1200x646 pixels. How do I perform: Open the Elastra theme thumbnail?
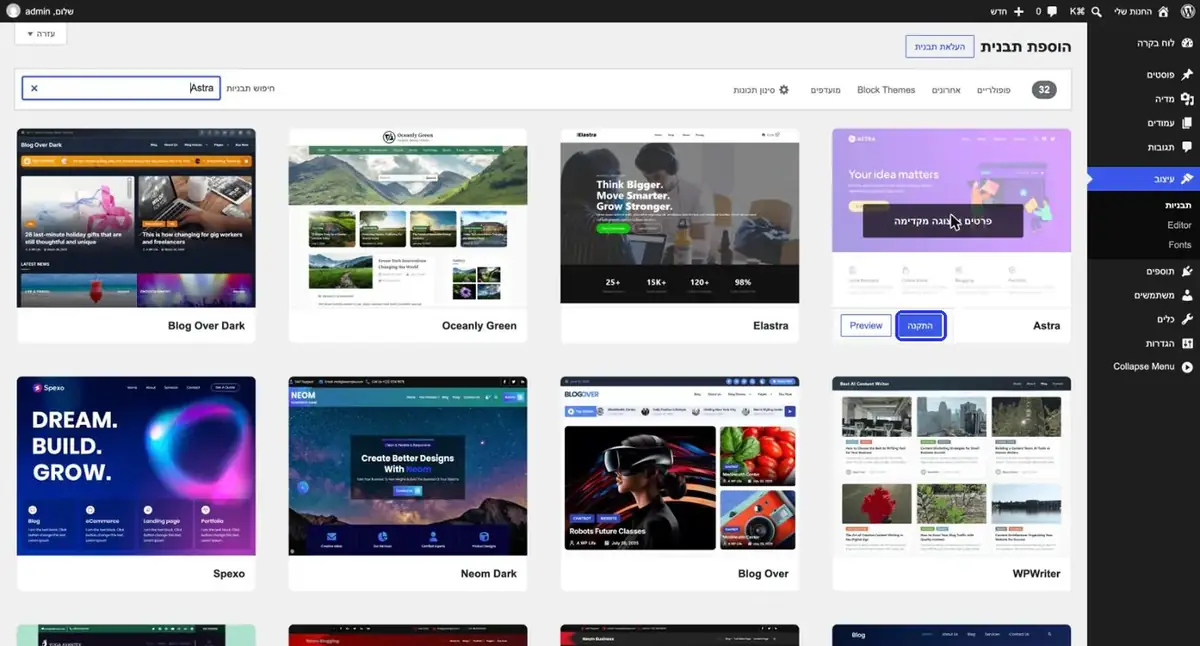click(680, 216)
